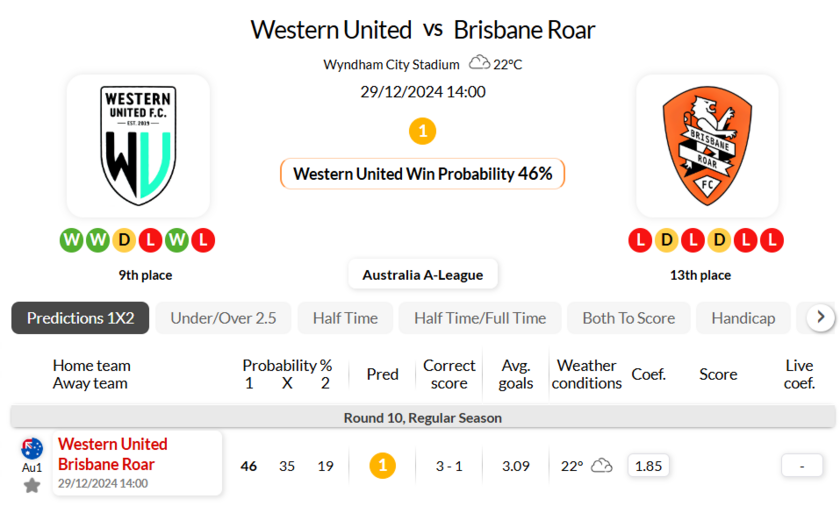Screen dimensions: 840x506
Task: Click the Western United FC logo
Action: point(138,145)
